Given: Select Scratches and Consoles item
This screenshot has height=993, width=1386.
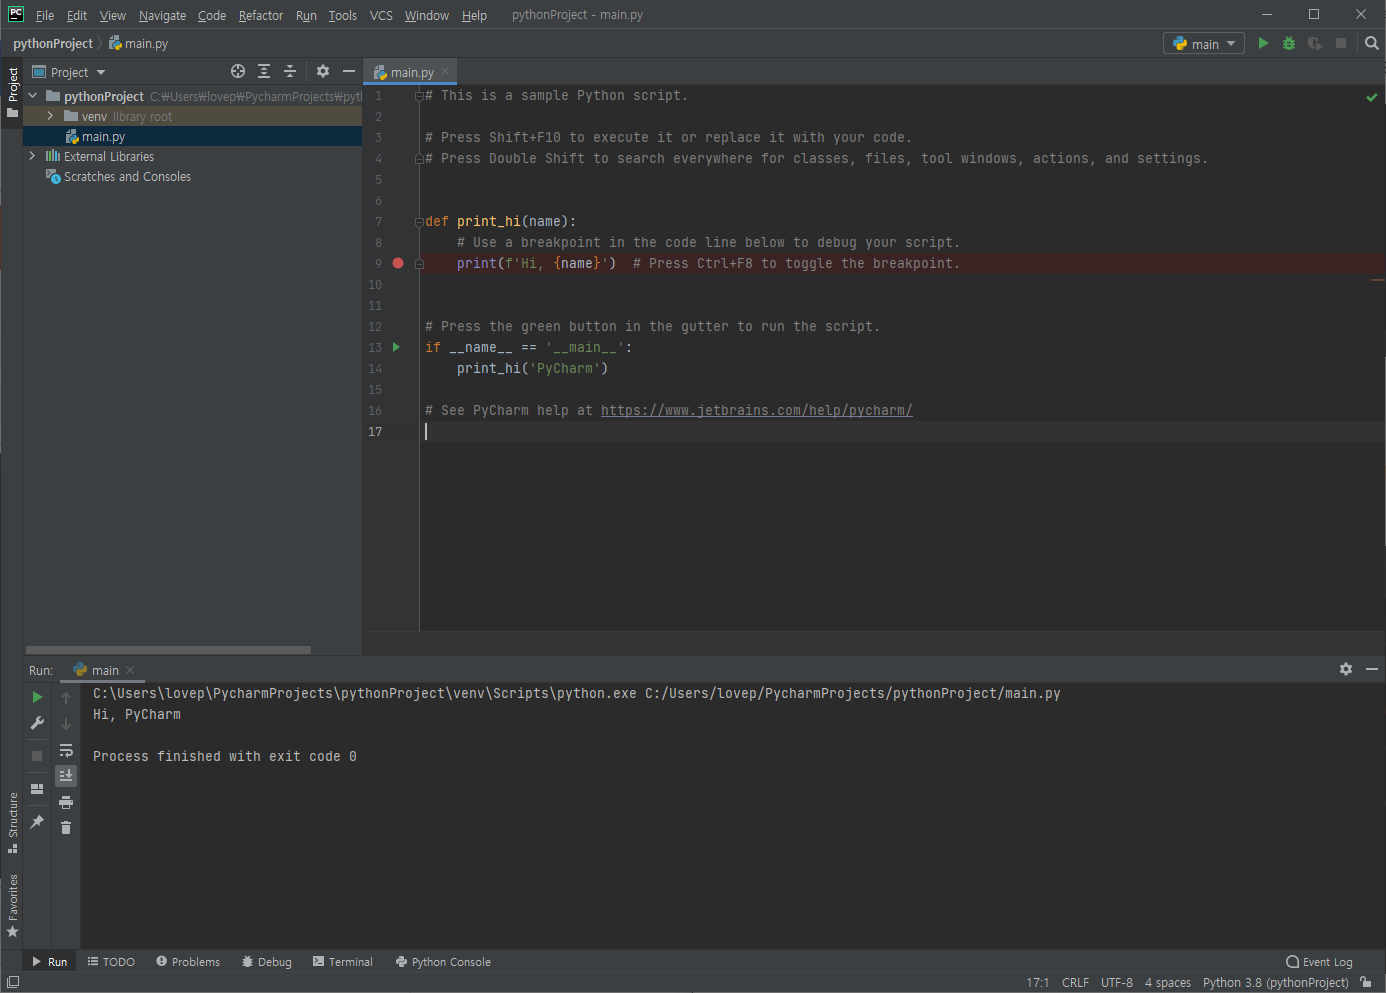Looking at the screenshot, I should (x=127, y=176).
